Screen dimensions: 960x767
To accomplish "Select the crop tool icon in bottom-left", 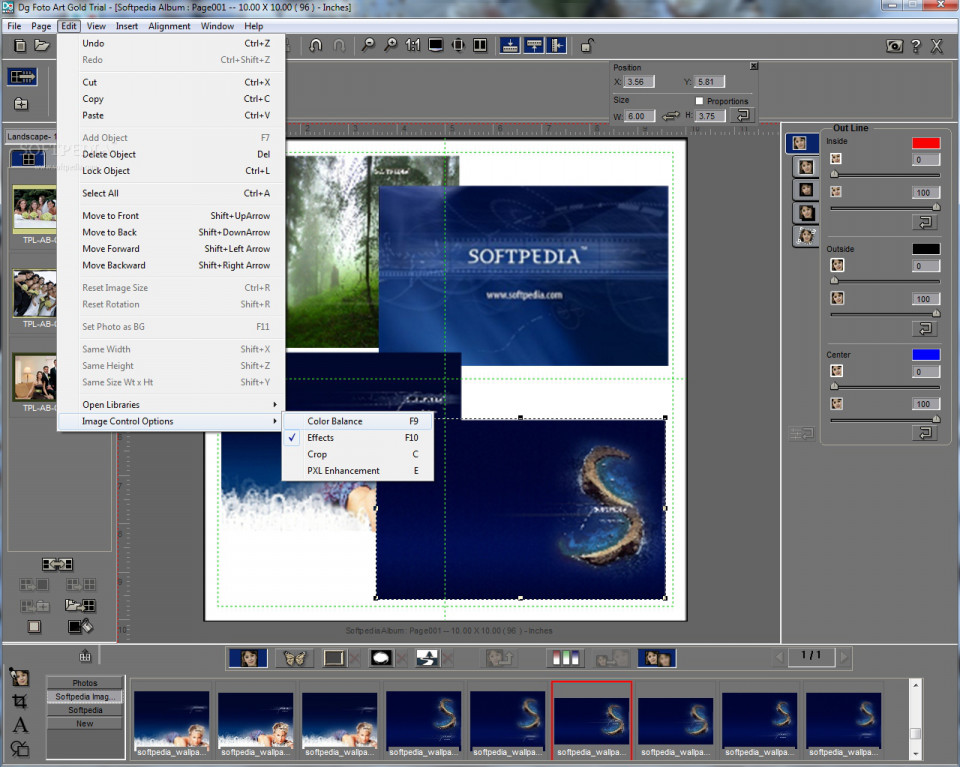I will (20, 701).
